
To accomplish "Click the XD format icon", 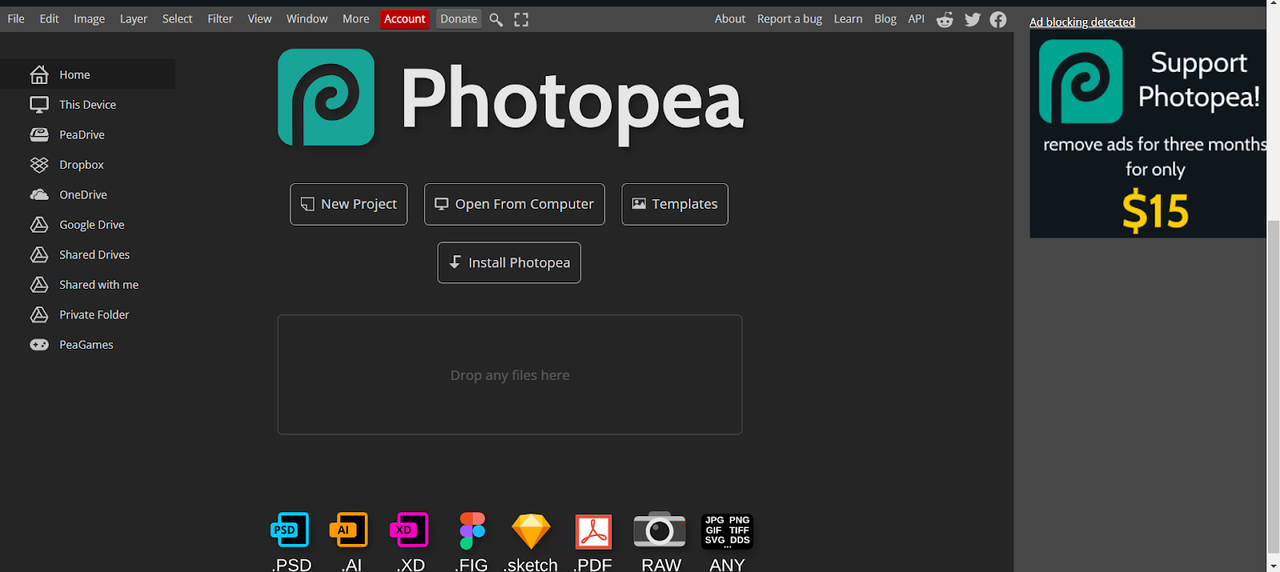I will point(409,530).
